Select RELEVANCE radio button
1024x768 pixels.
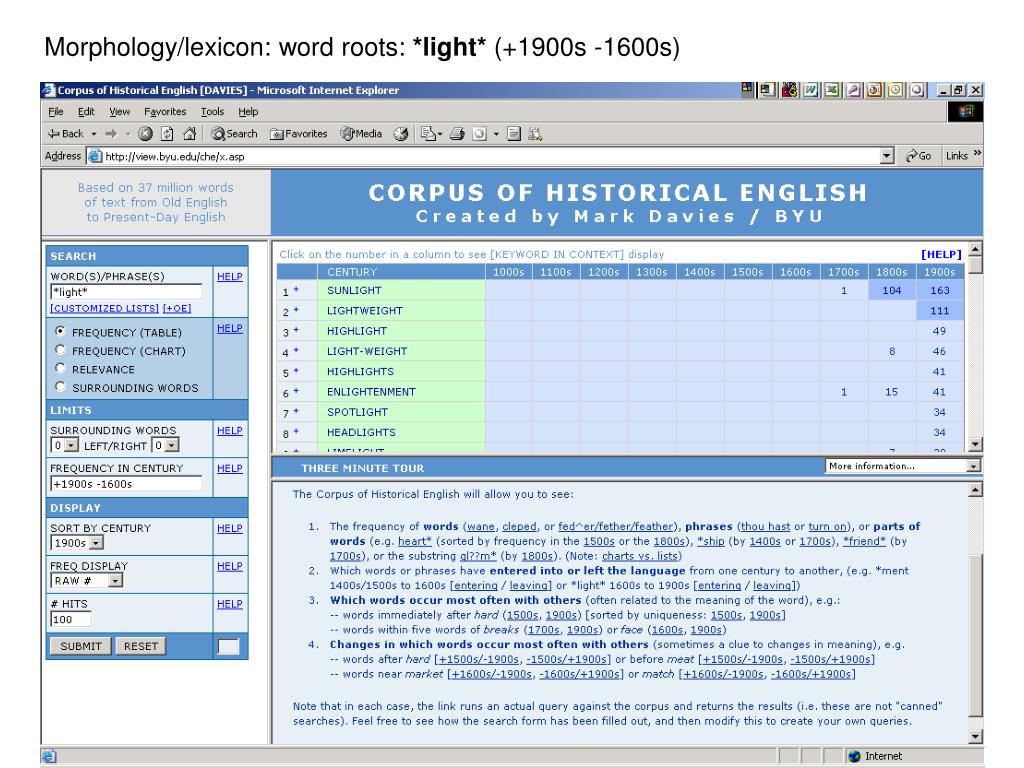point(61,368)
